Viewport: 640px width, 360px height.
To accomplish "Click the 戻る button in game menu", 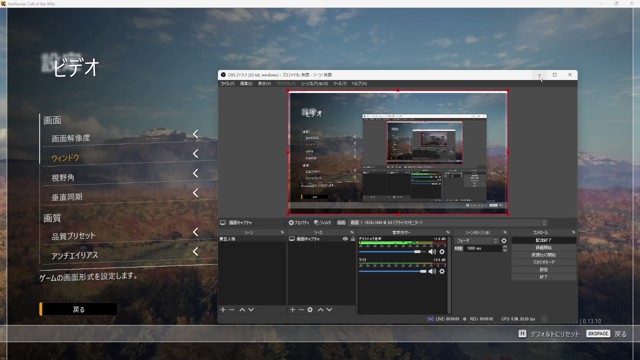I will point(78,309).
